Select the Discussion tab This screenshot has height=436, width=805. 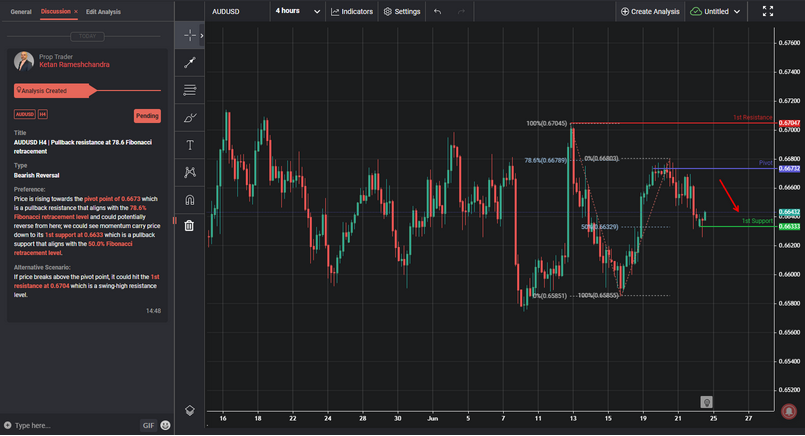pyautogui.click(x=55, y=11)
